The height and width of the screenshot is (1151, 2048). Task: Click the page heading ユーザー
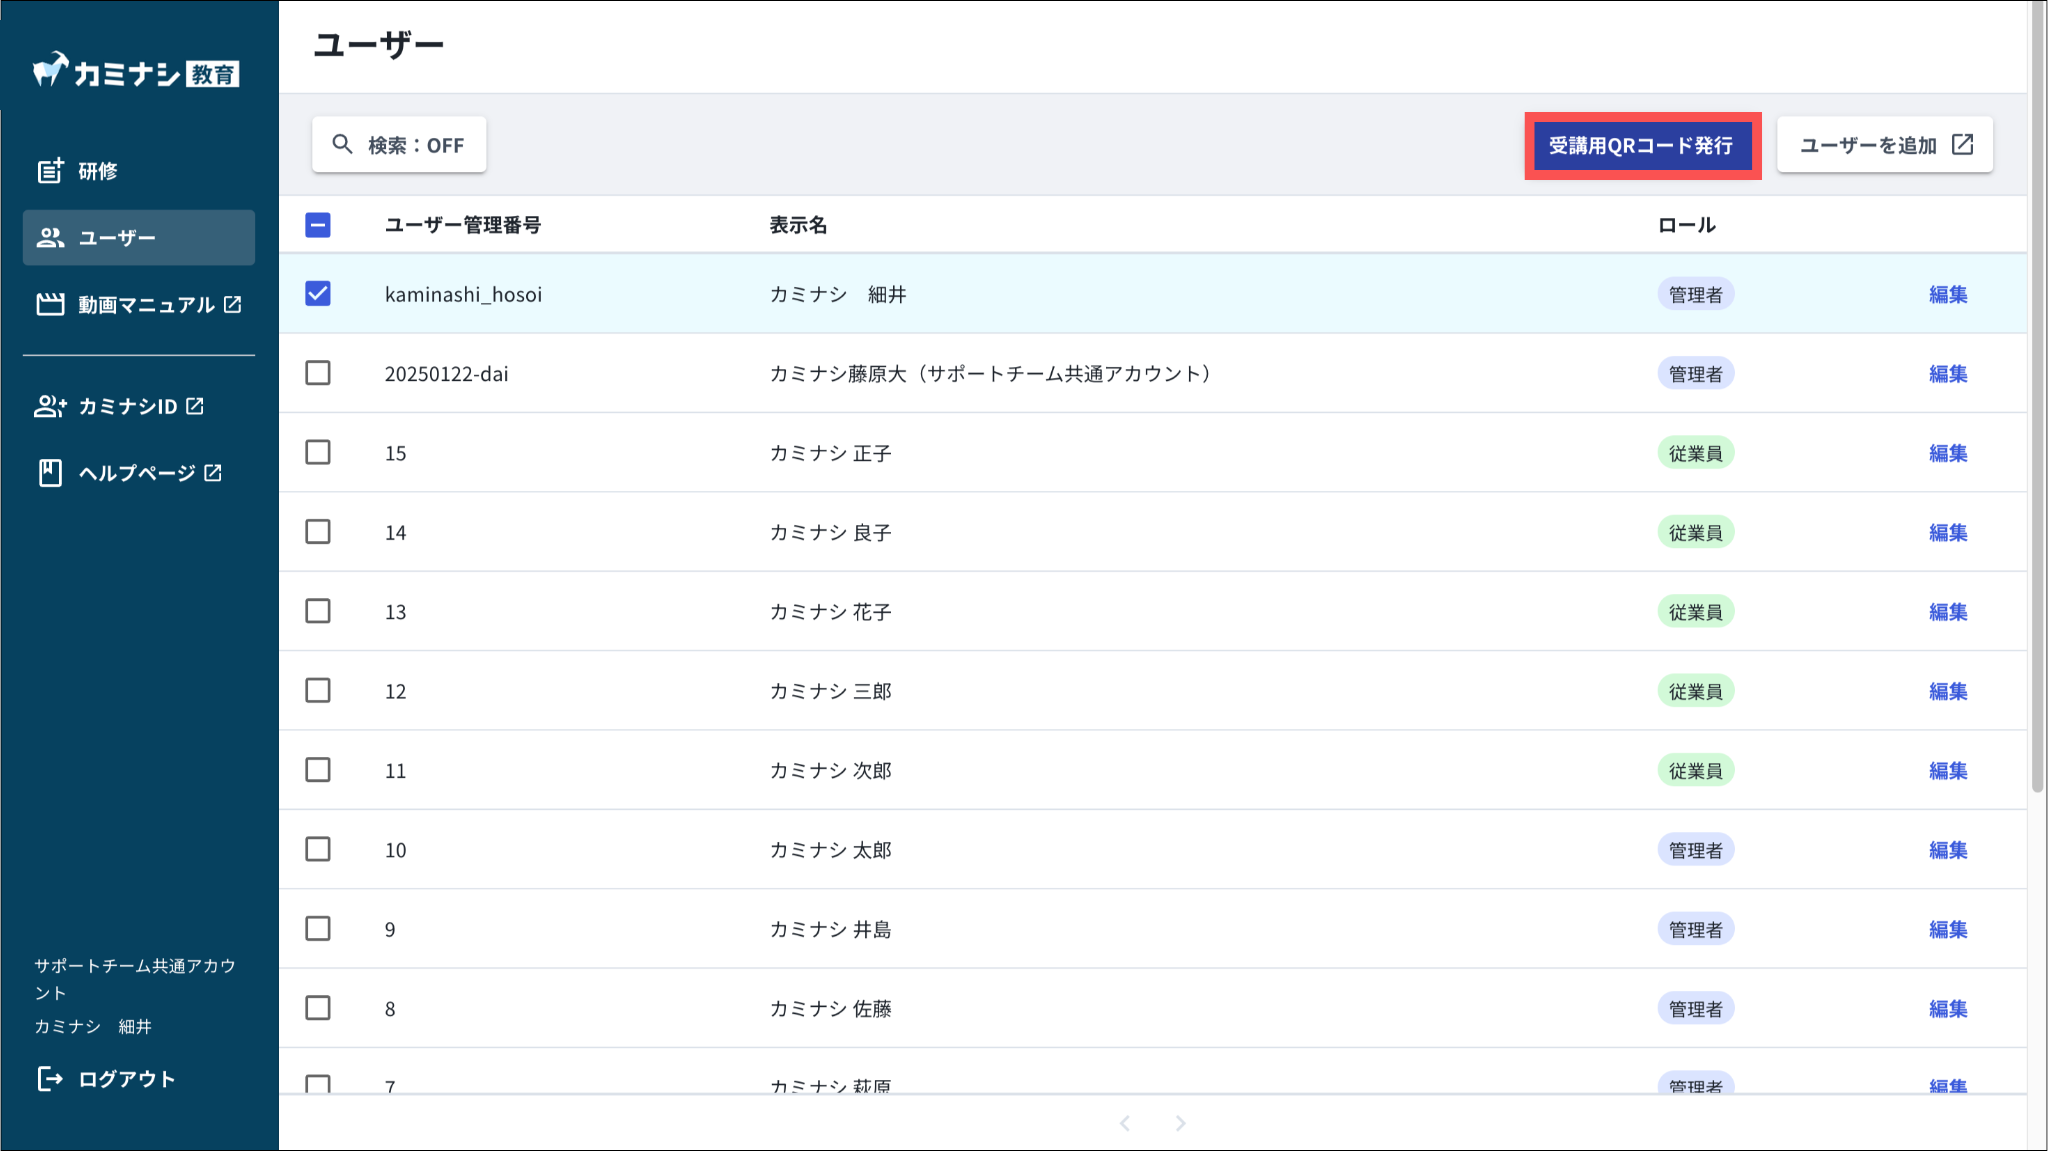tap(378, 45)
